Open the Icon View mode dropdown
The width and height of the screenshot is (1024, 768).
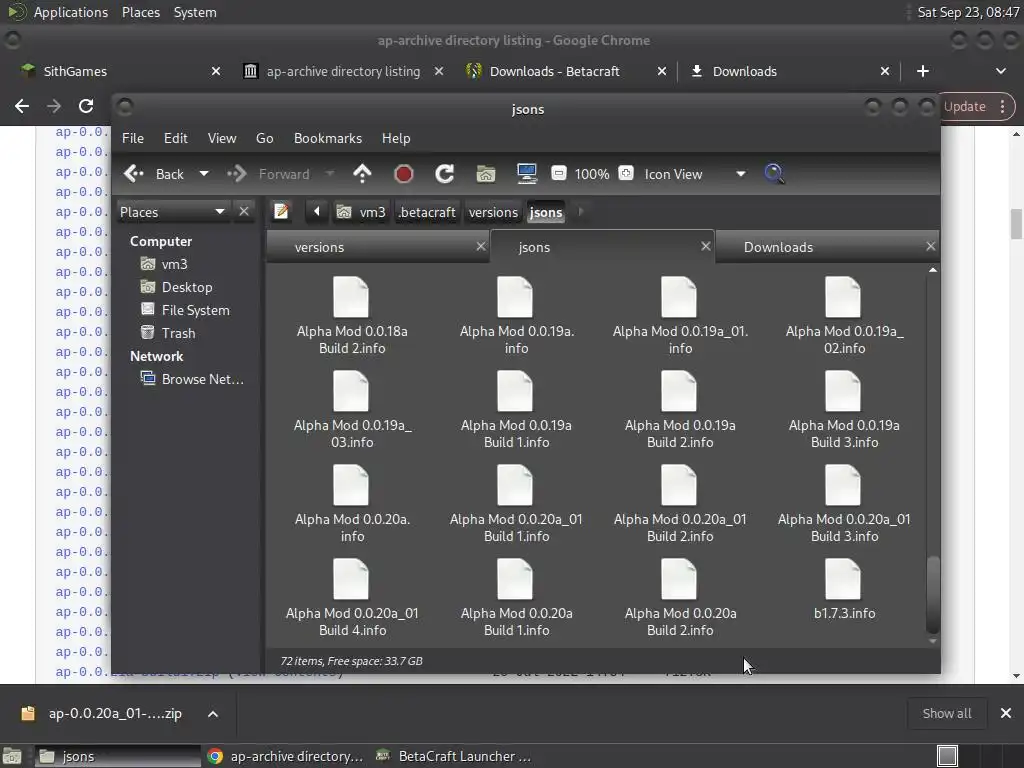pyautogui.click(x=695, y=174)
